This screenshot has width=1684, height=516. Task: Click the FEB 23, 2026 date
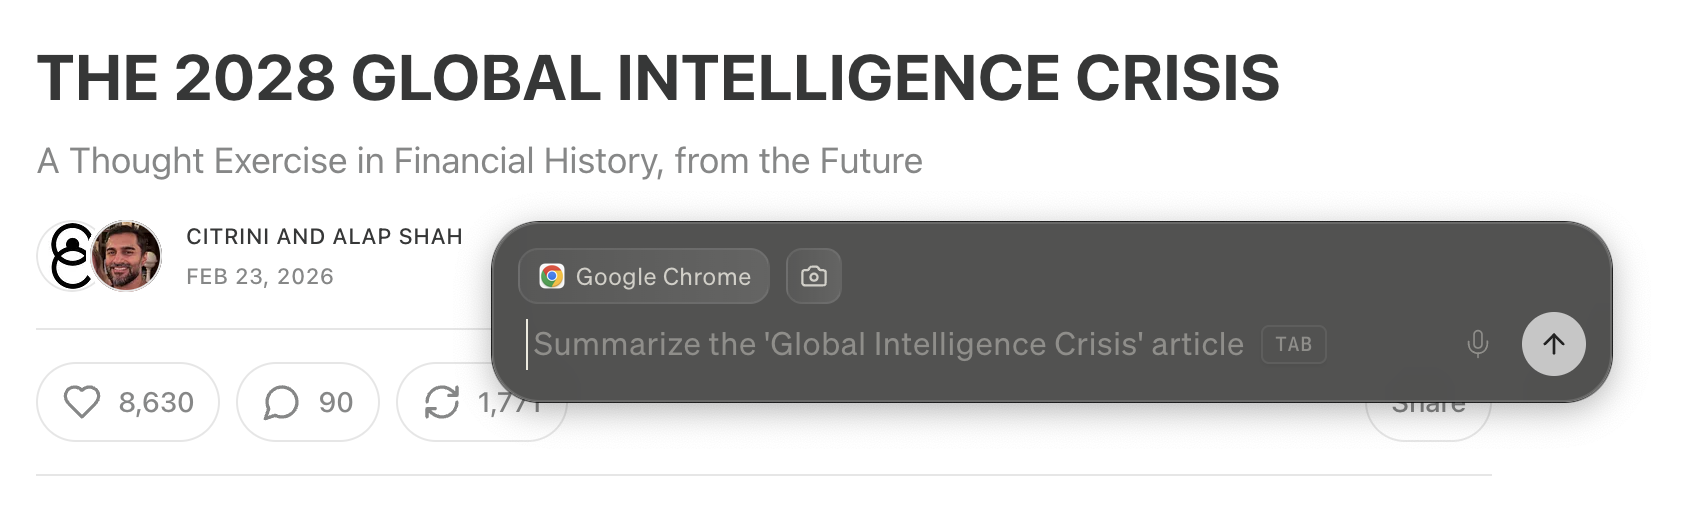260,277
